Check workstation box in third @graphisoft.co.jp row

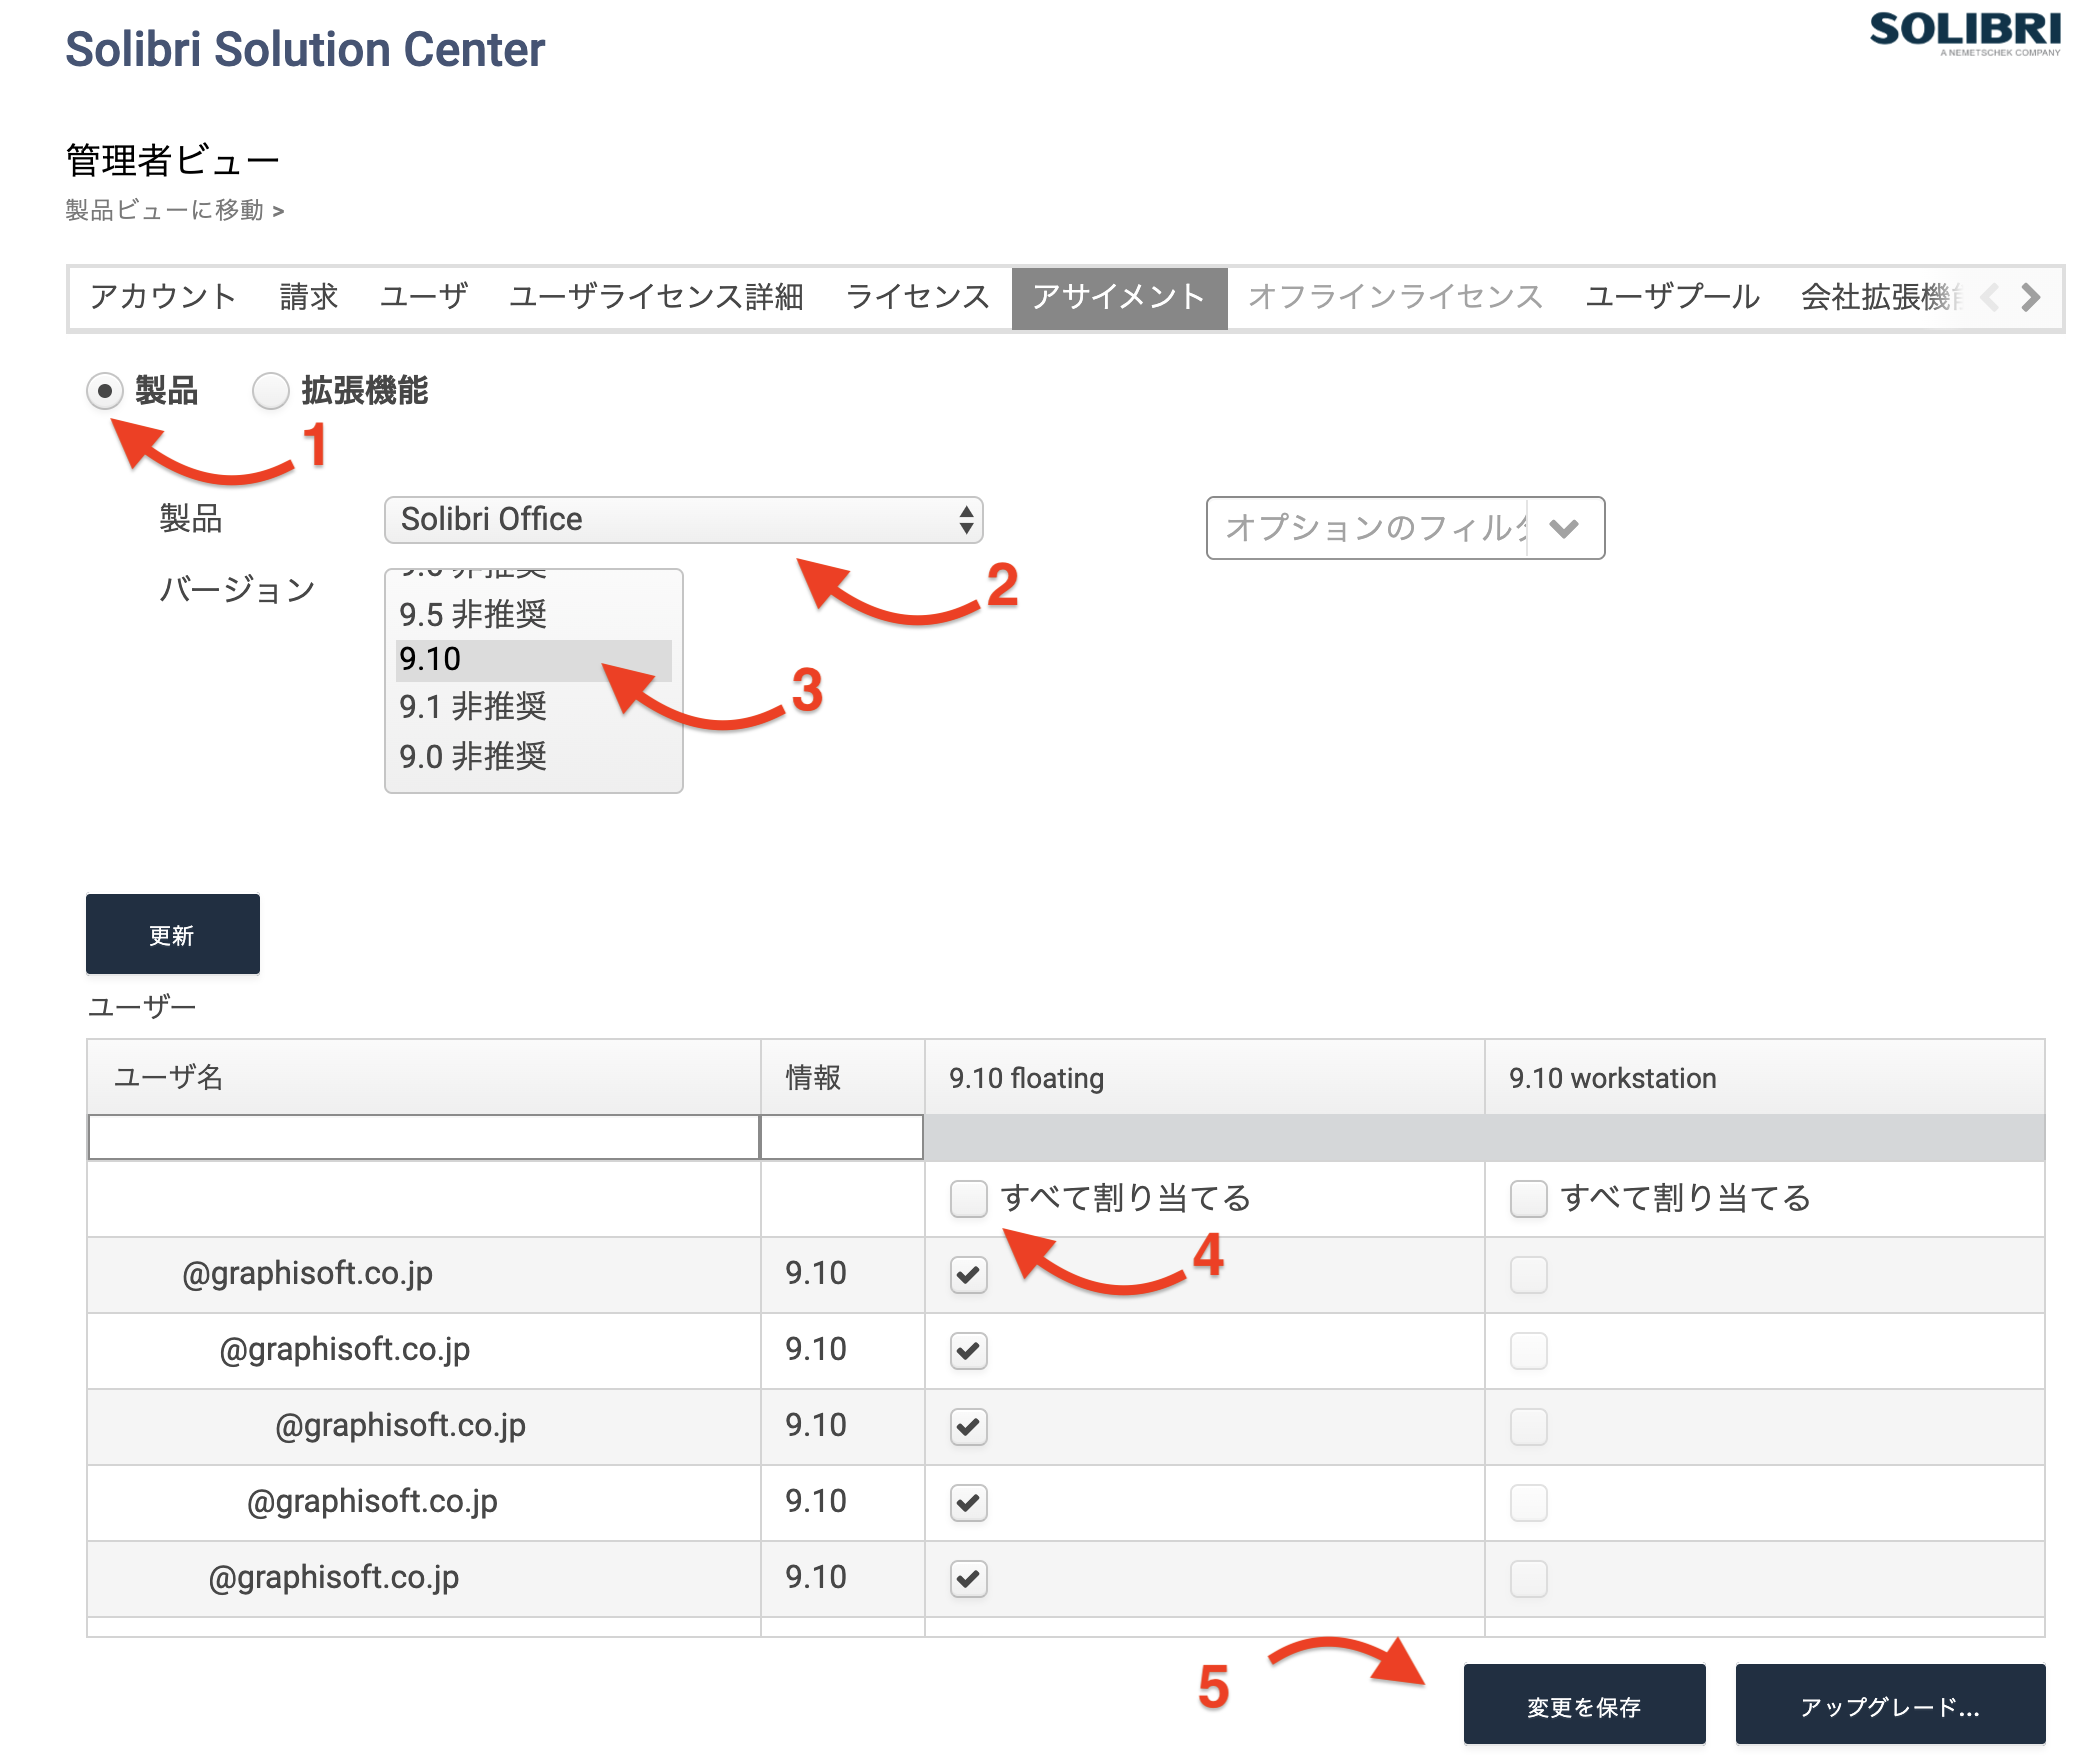coord(1528,1427)
